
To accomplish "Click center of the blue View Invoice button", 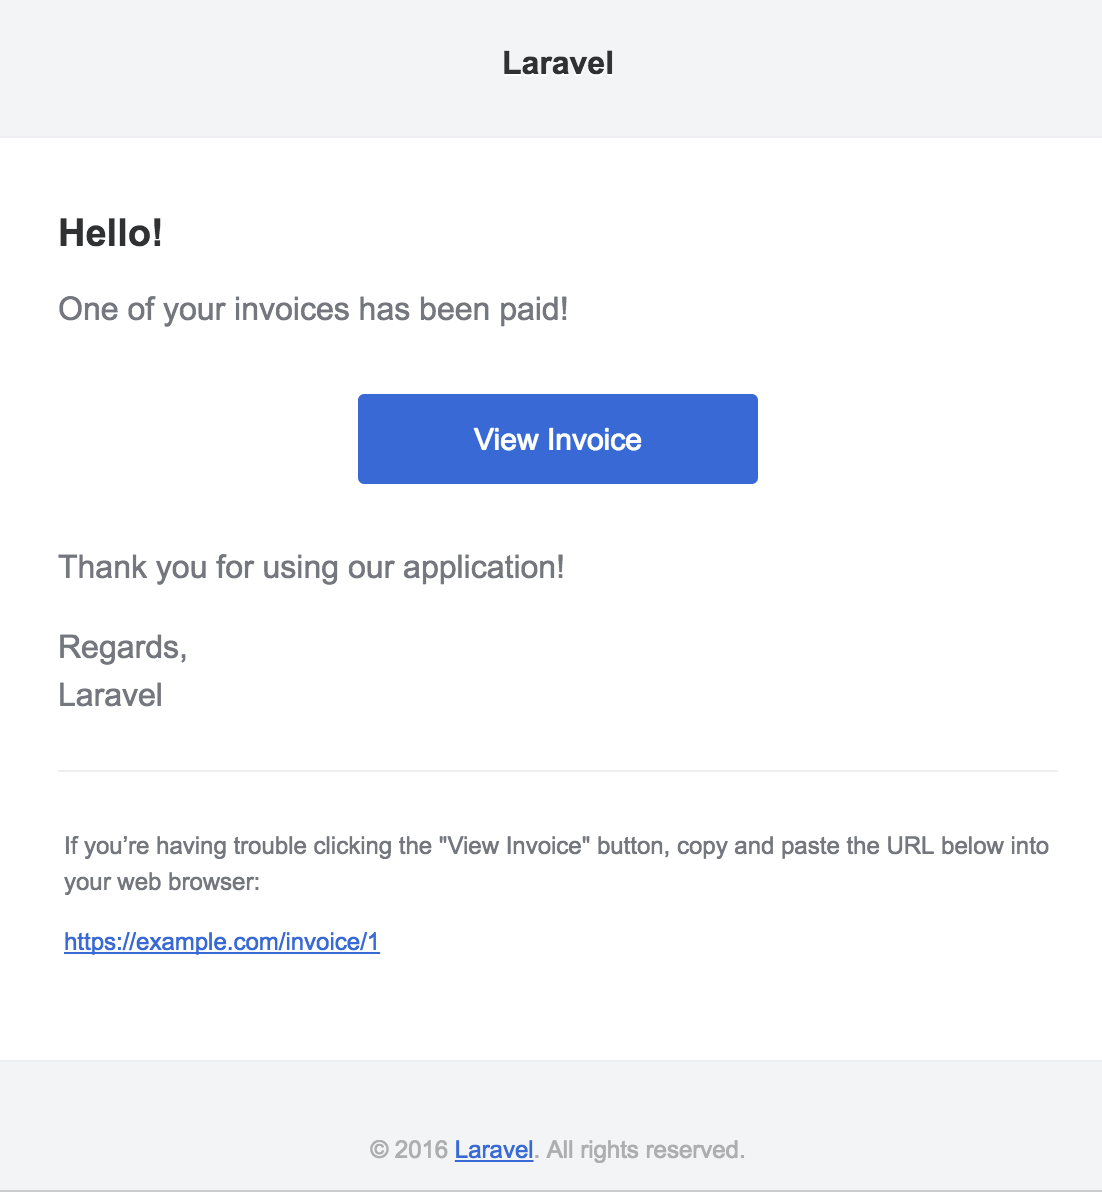I will (557, 438).
